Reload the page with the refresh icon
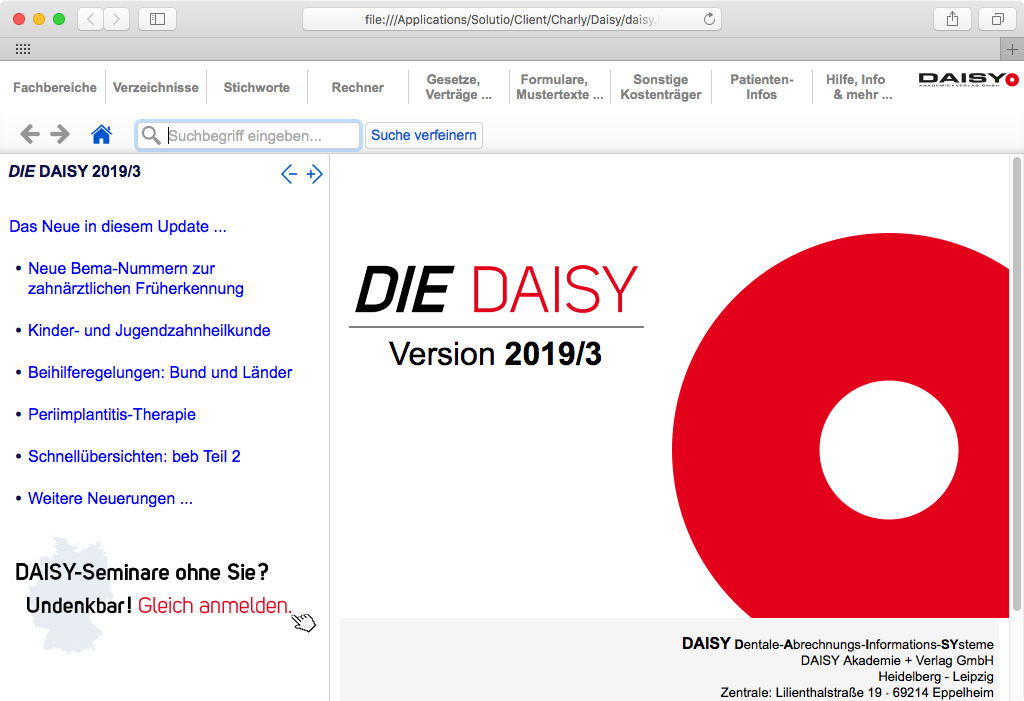 [709, 19]
